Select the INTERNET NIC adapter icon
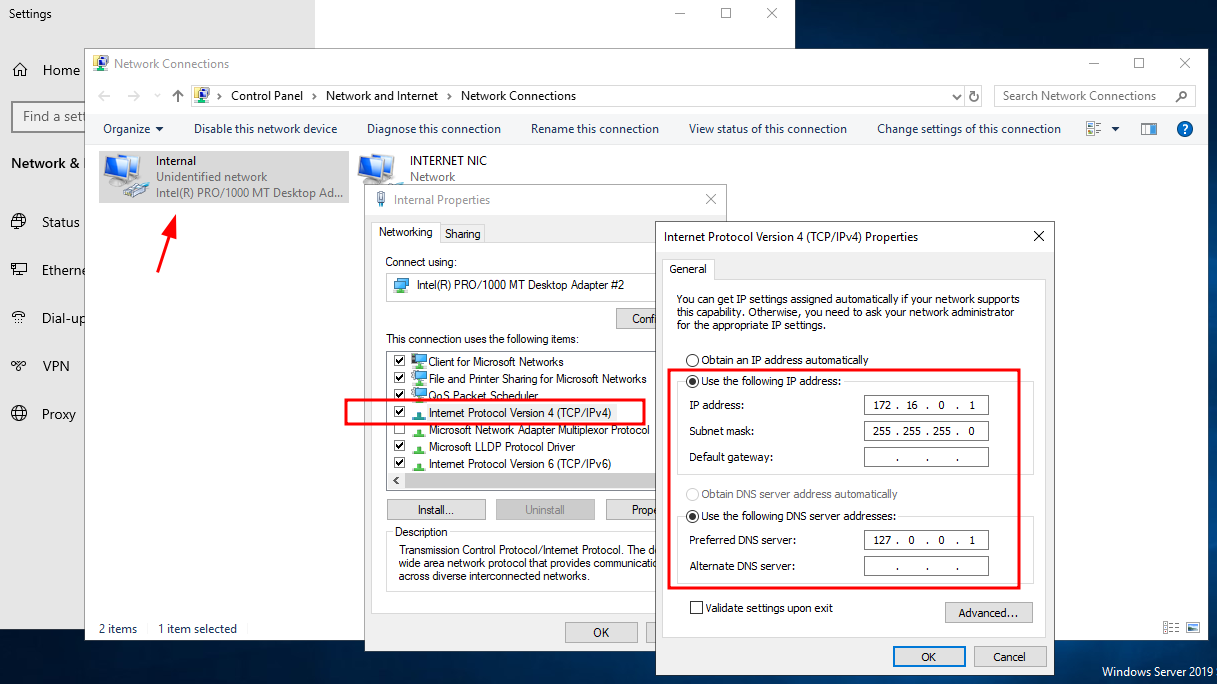Image resolution: width=1217 pixels, height=684 pixels. (378, 169)
